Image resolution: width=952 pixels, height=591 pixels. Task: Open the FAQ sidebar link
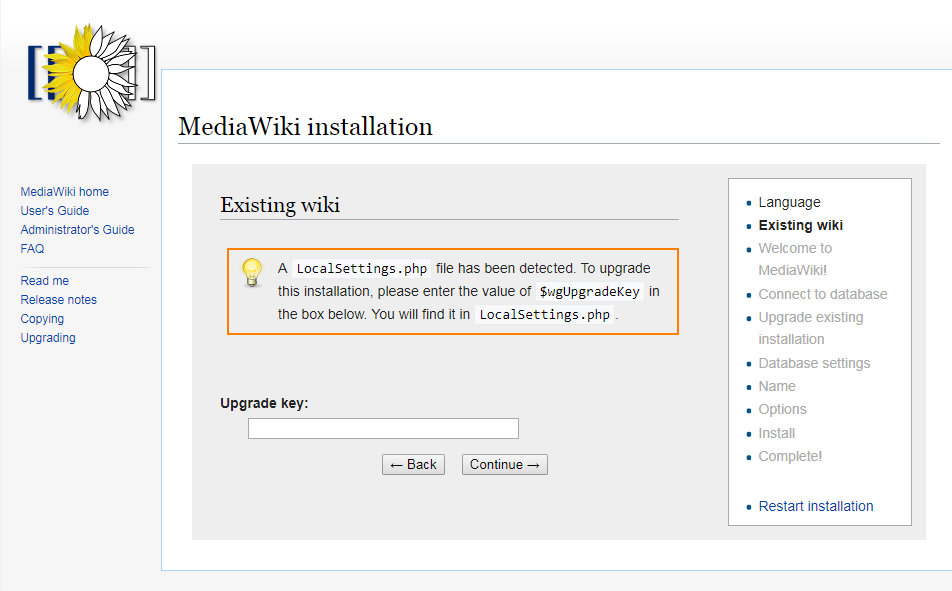click(x=32, y=248)
